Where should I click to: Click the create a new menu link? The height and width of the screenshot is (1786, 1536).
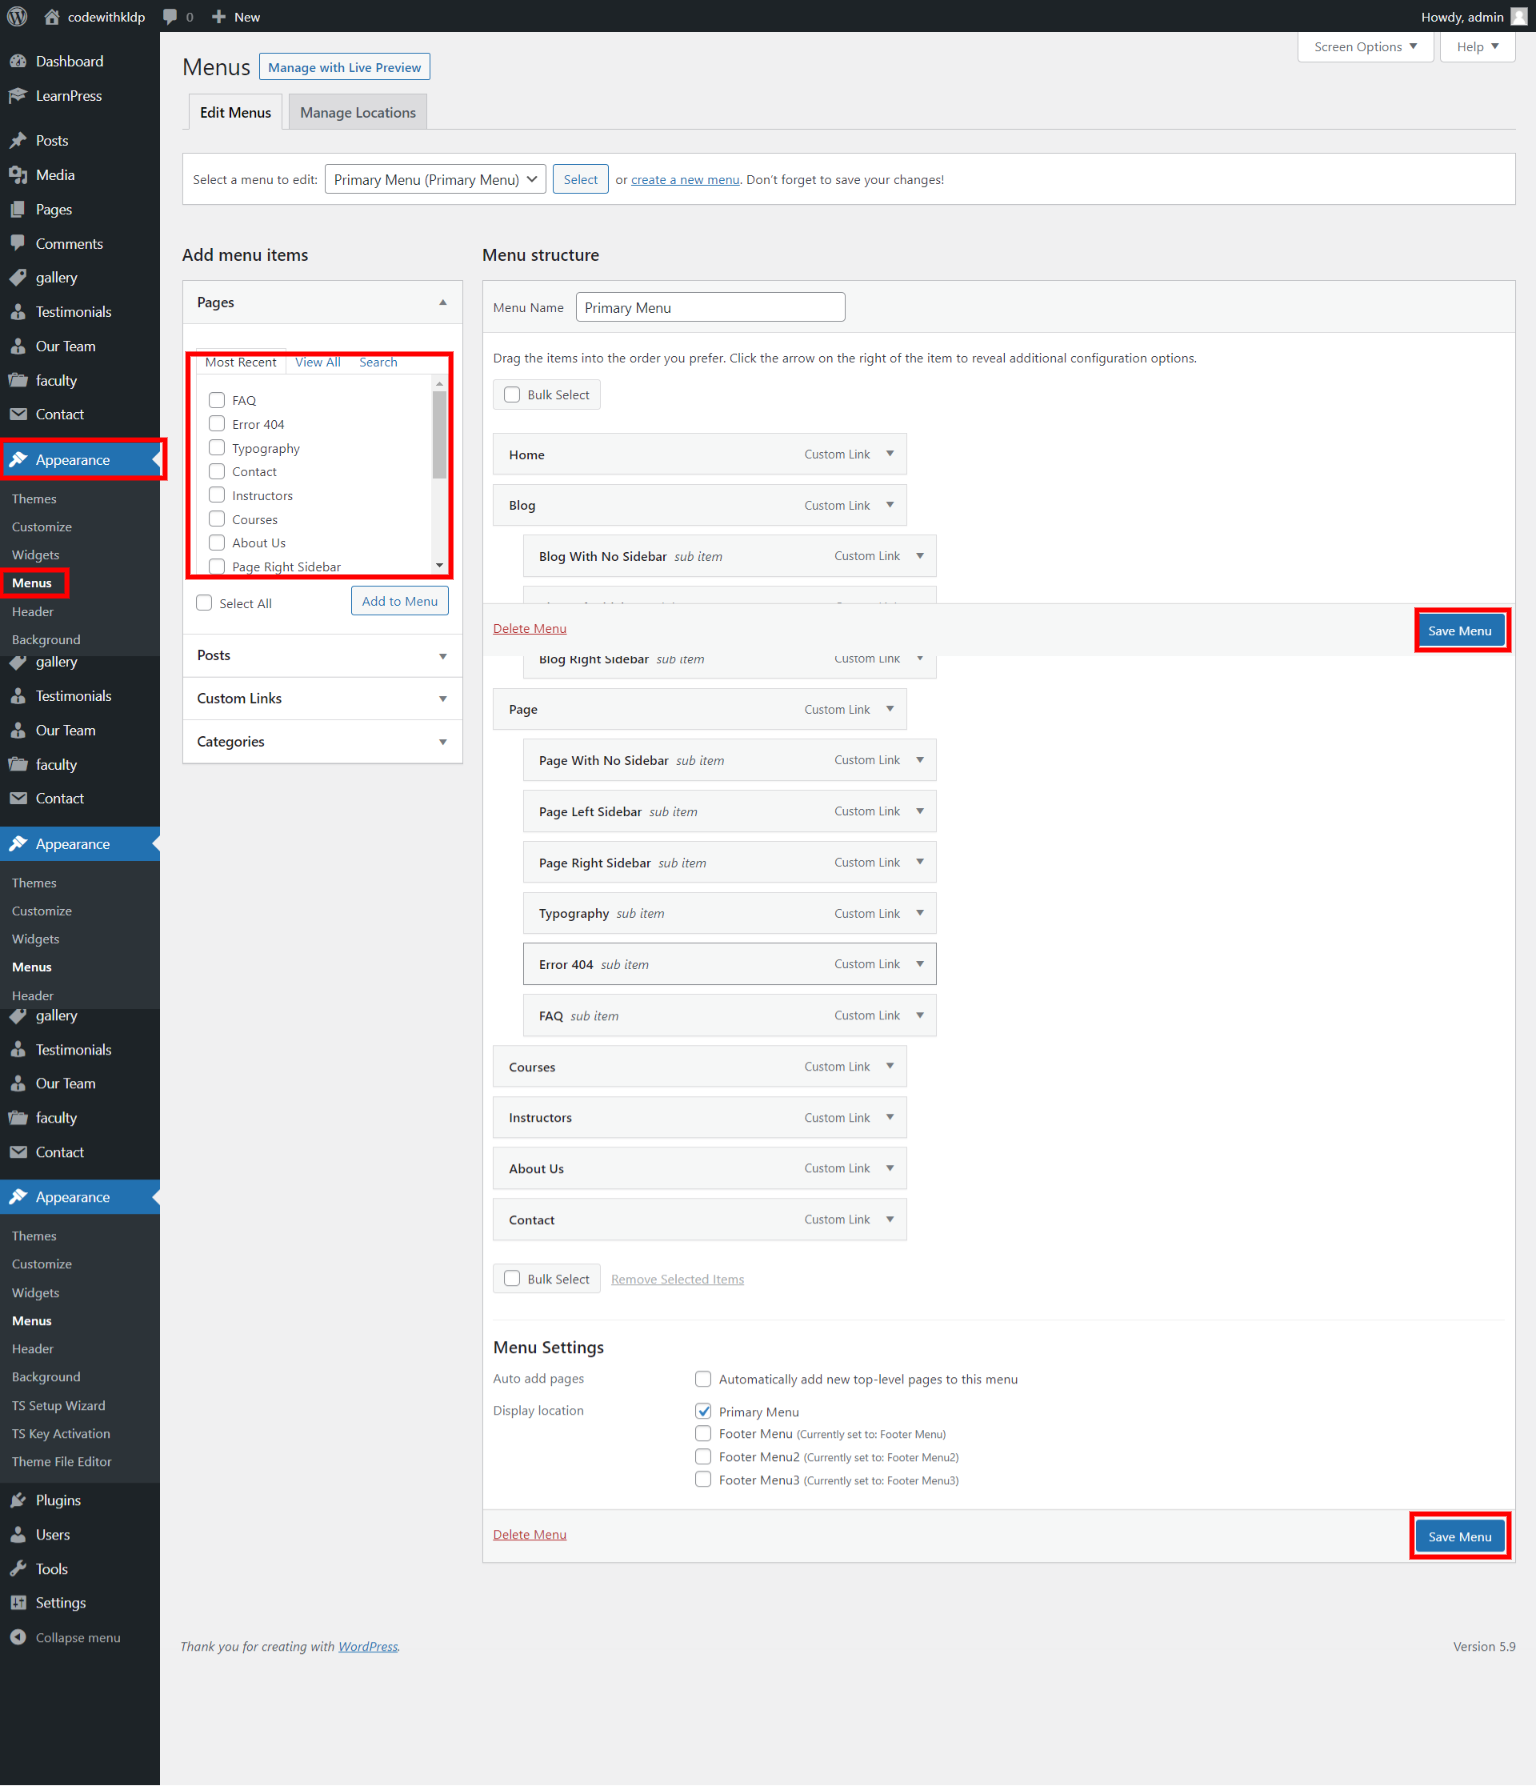pyautogui.click(x=684, y=180)
